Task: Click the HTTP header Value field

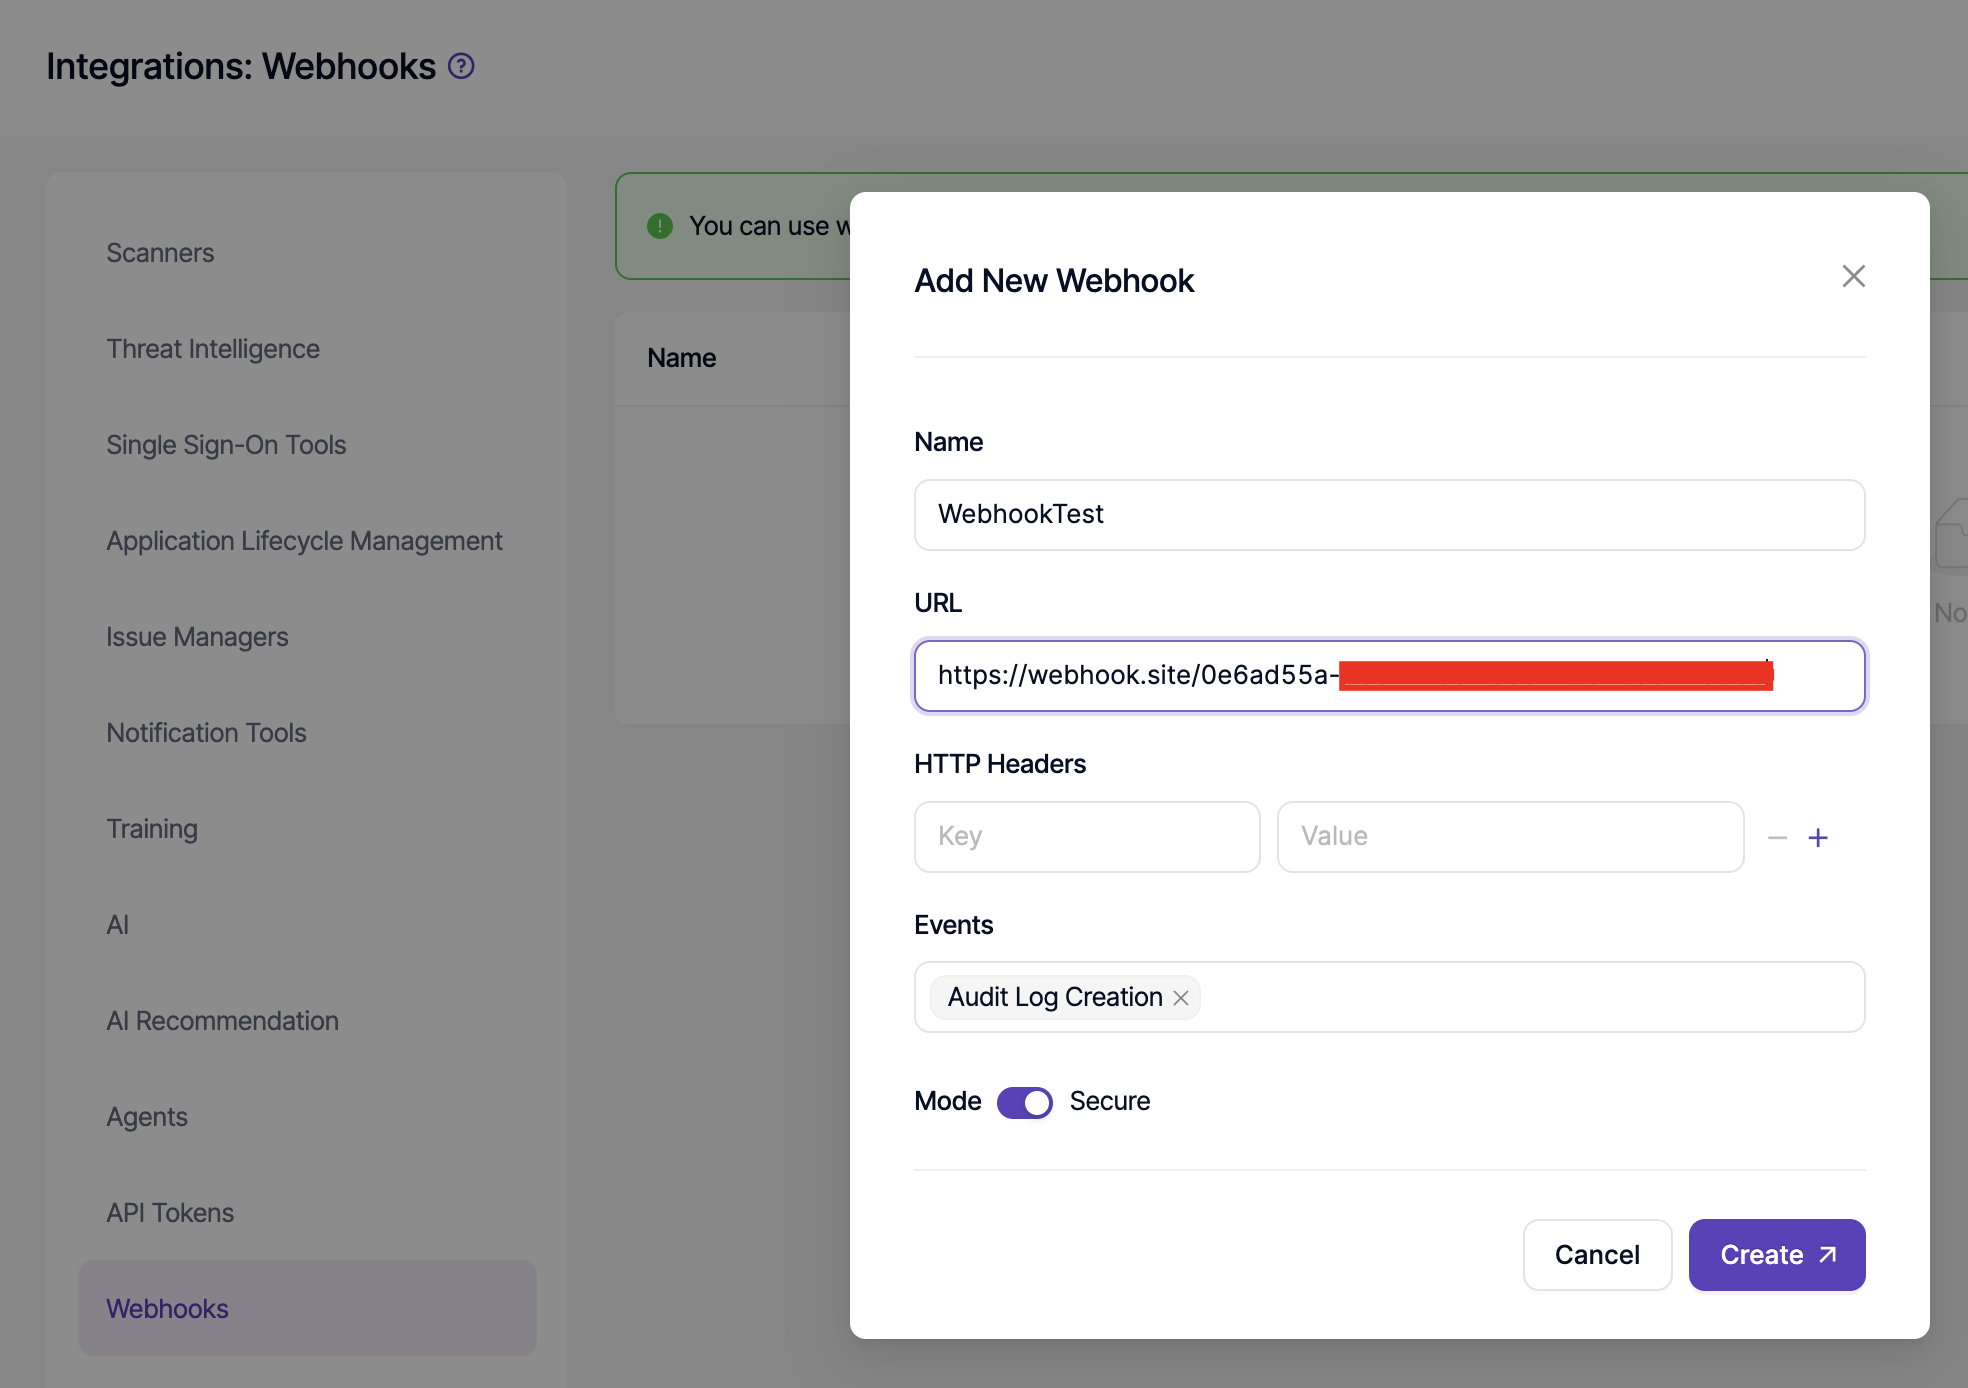Action: coord(1509,837)
